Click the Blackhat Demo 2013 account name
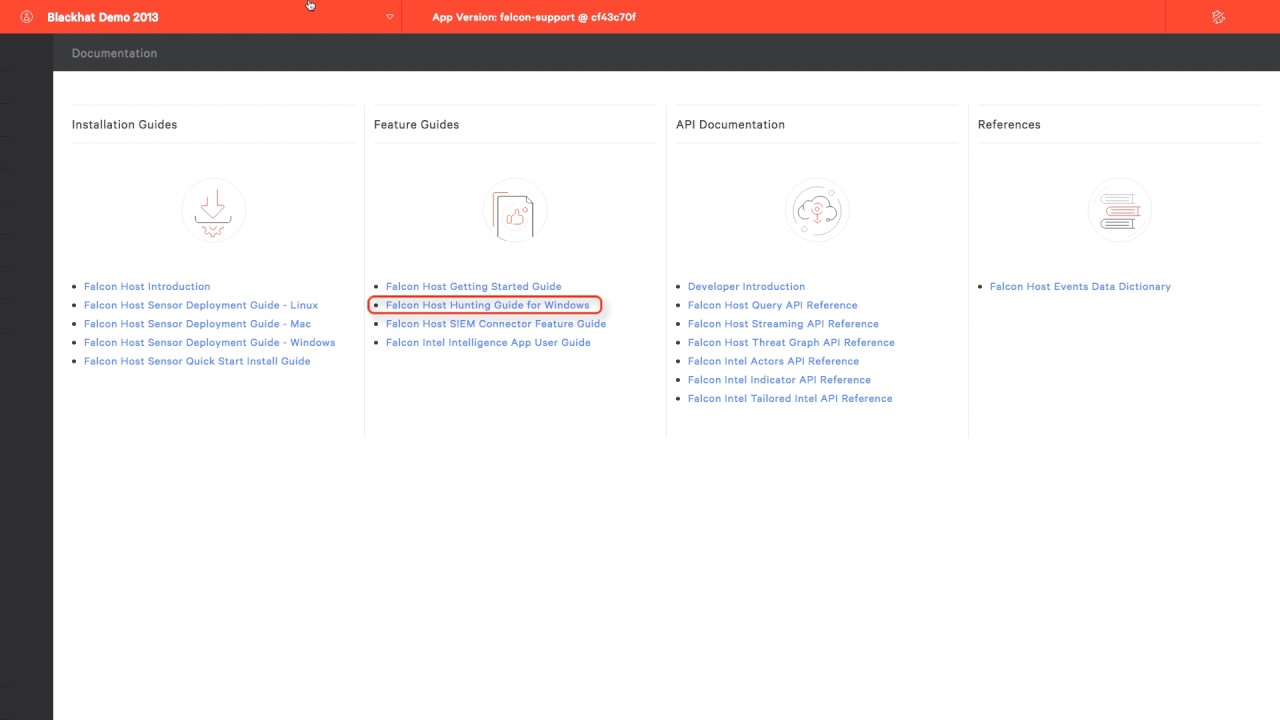Image resolution: width=1280 pixels, height=720 pixels. pyautogui.click(x=102, y=17)
